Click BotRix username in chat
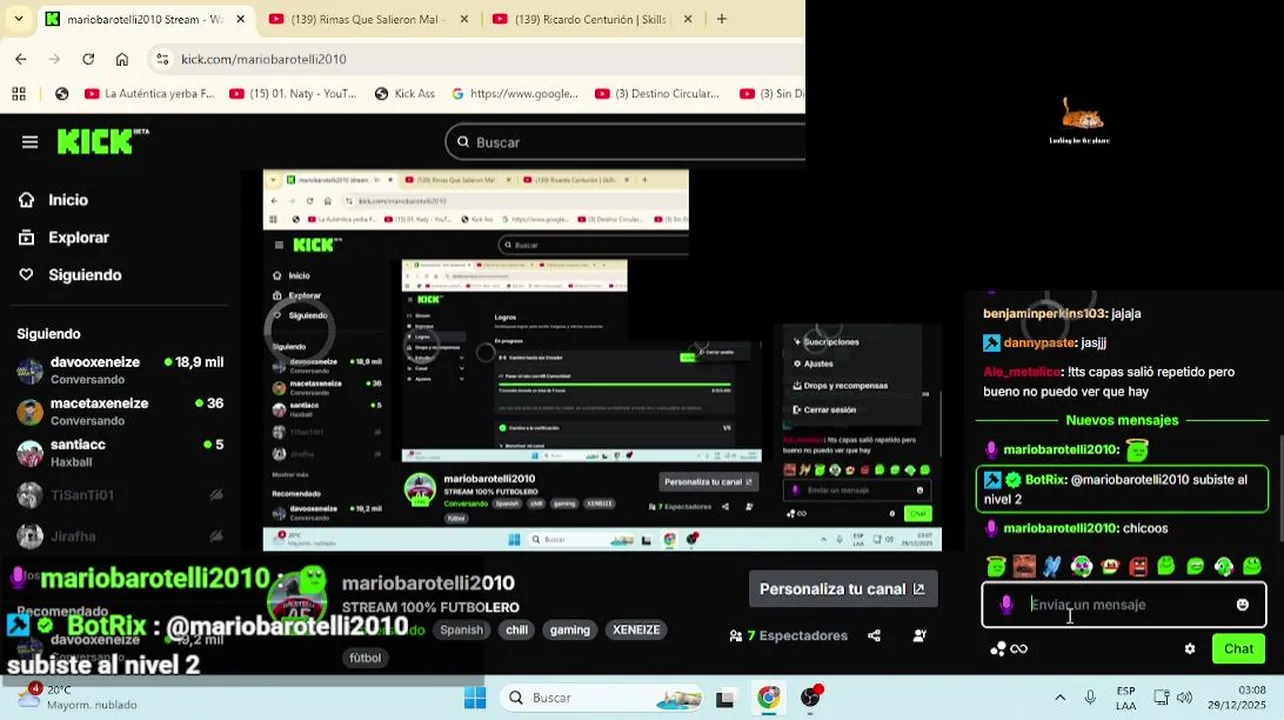This screenshot has height=720, width=1284. [x=1045, y=479]
